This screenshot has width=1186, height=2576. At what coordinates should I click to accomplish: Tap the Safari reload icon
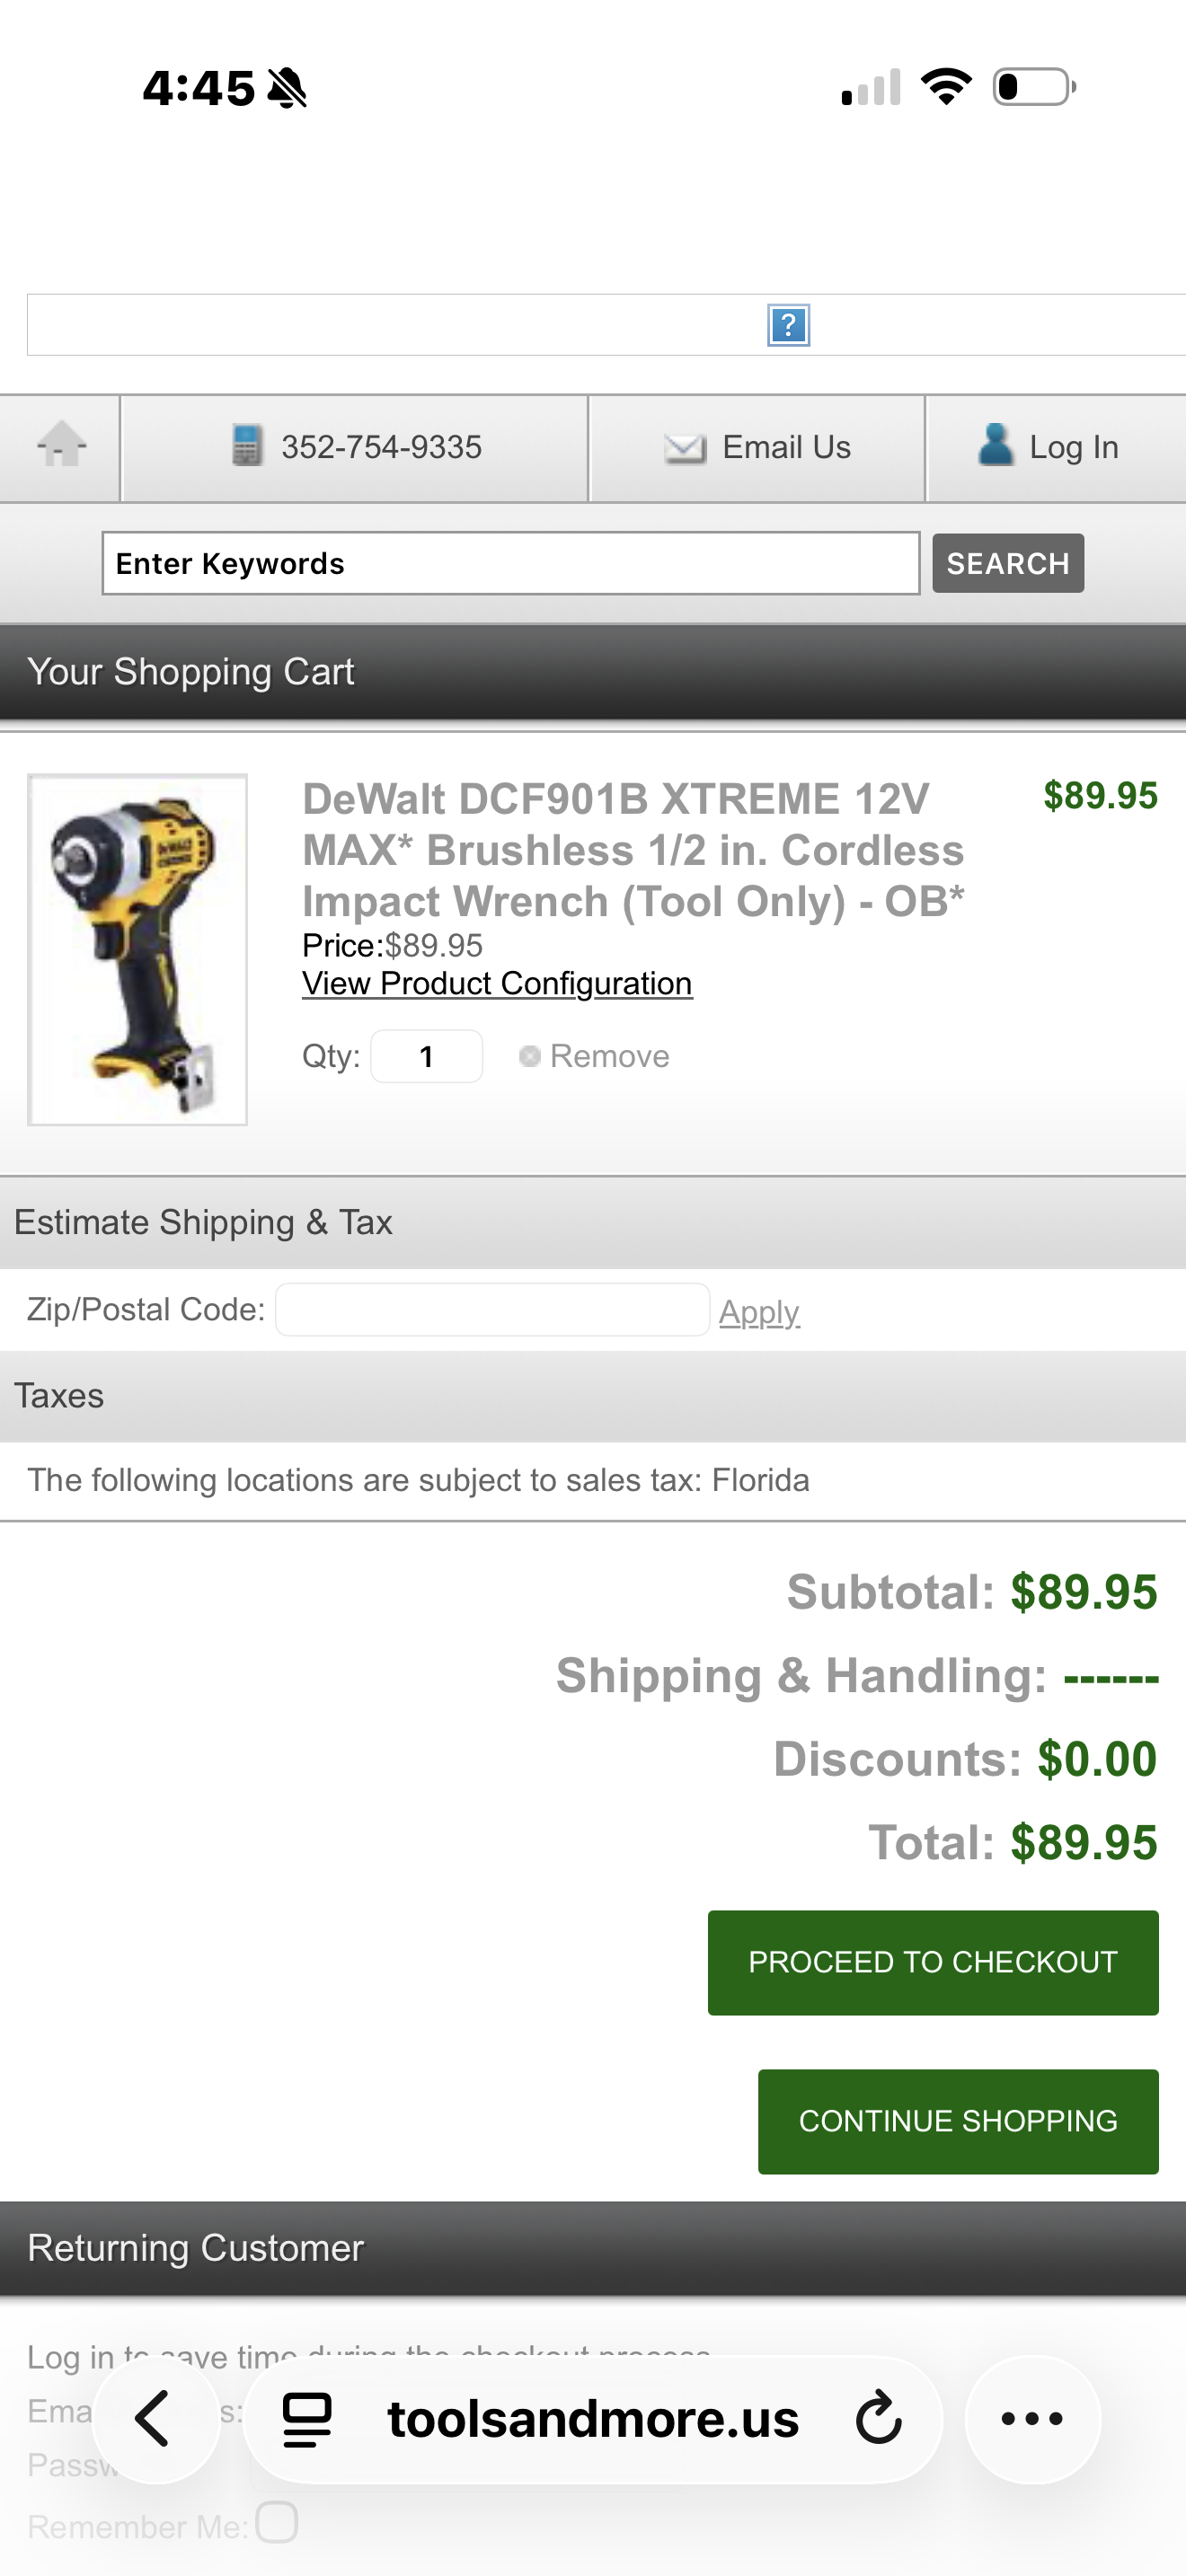(x=877, y=2418)
